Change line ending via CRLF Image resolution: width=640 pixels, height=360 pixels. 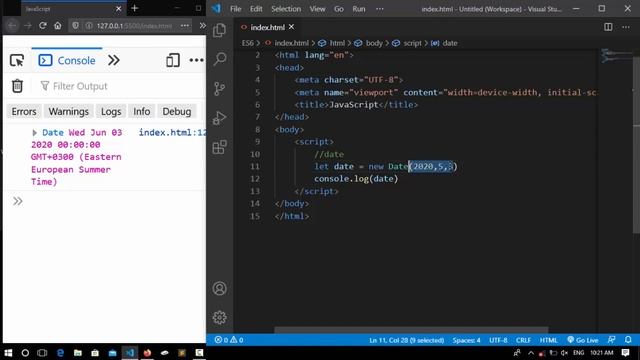click(523, 340)
